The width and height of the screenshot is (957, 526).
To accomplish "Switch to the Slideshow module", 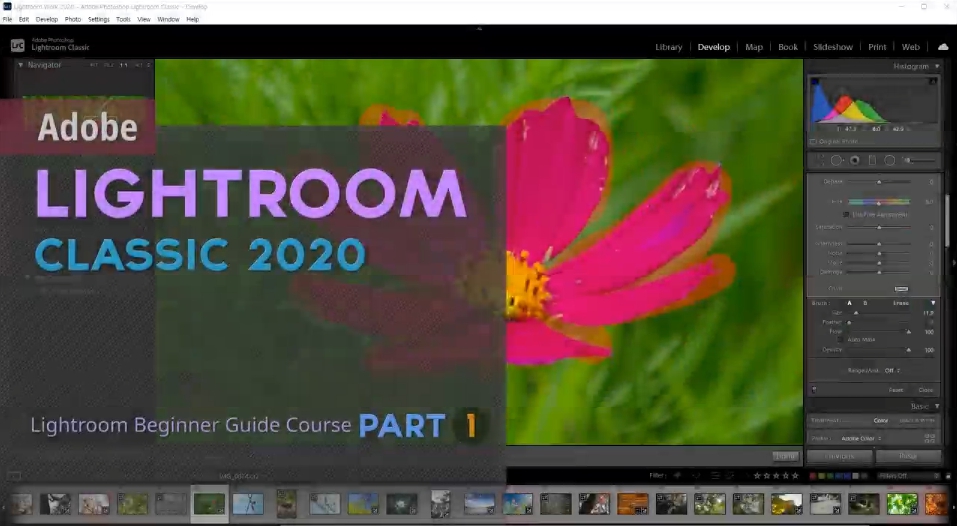I will click(832, 47).
